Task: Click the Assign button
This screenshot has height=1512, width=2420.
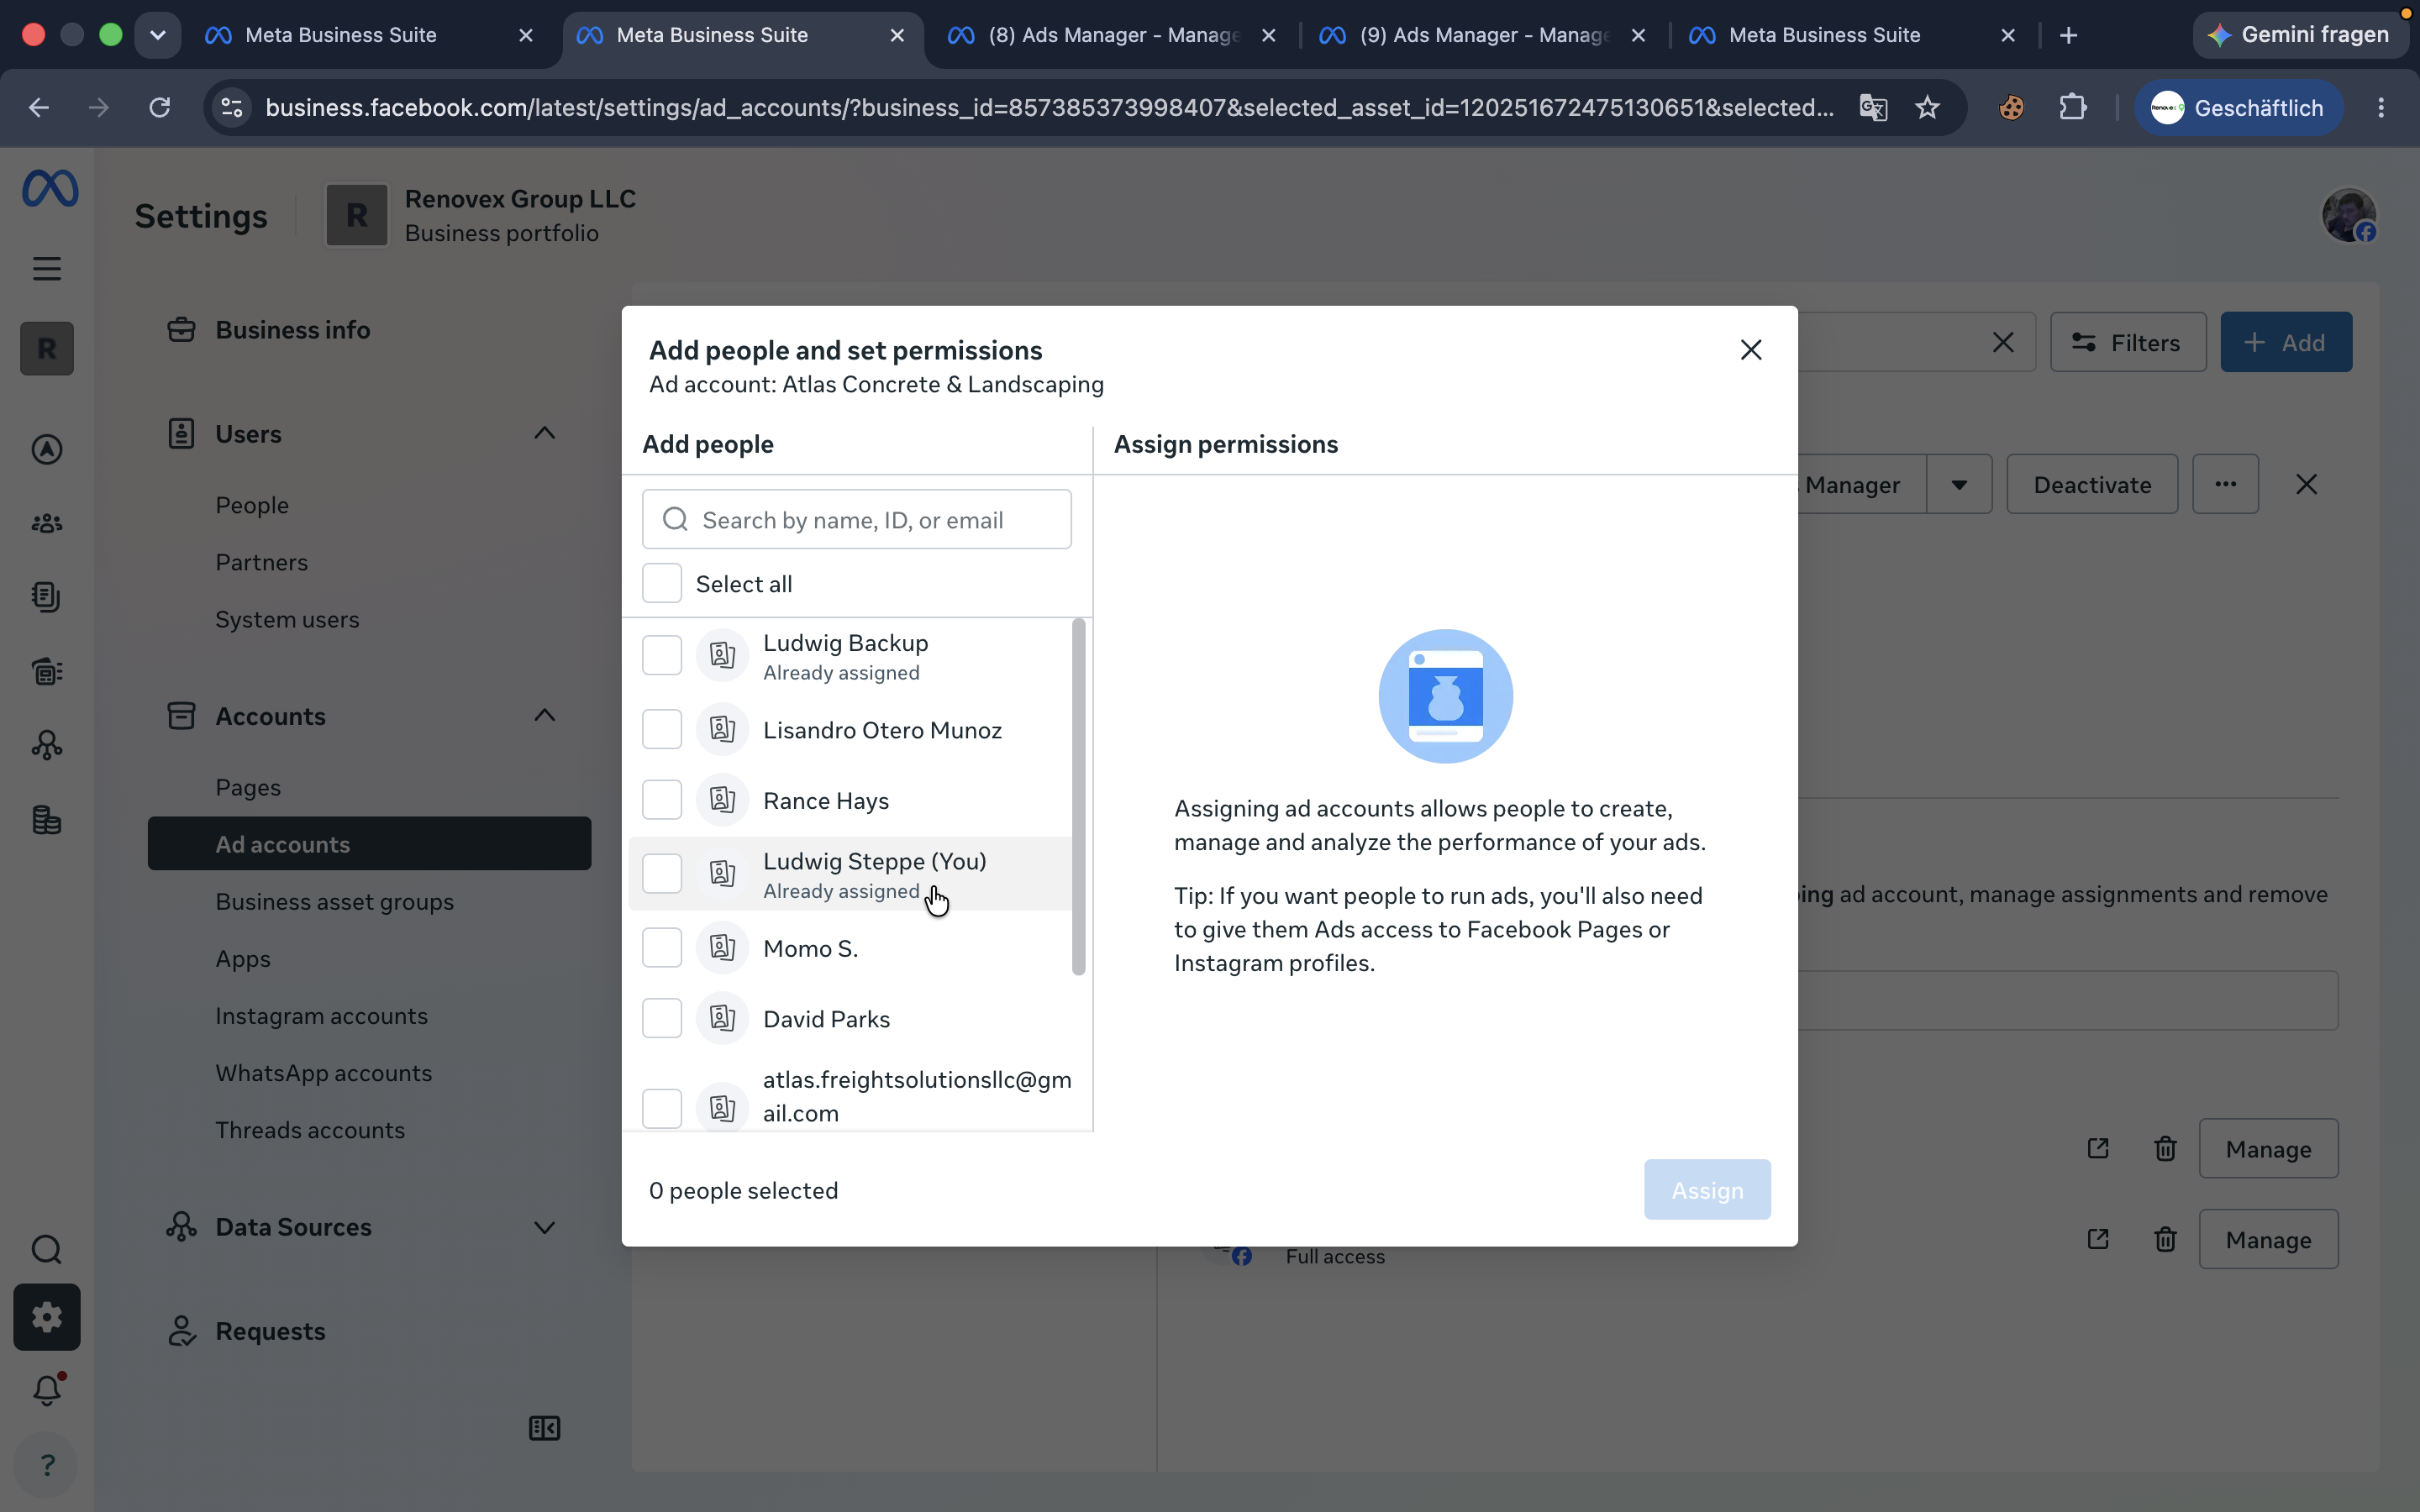Action: pyautogui.click(x=1707, y=1190)
